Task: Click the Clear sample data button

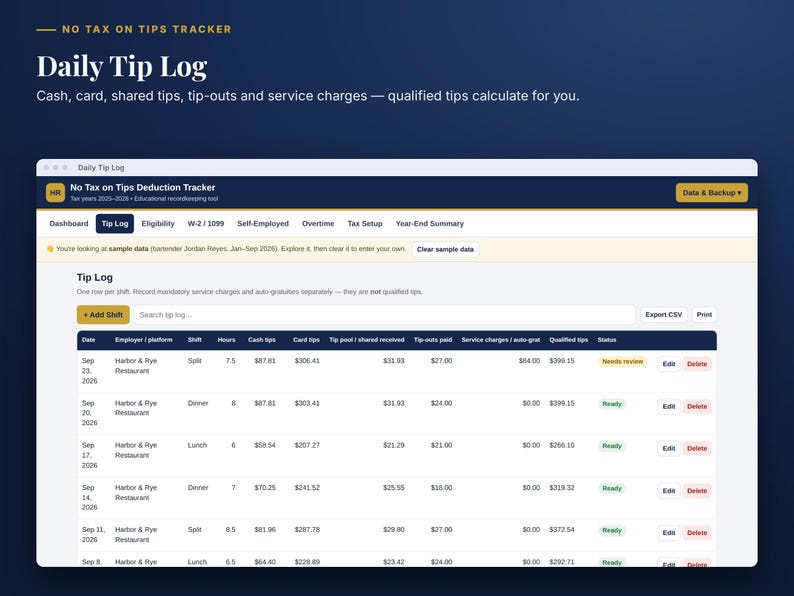Action: 445,249
